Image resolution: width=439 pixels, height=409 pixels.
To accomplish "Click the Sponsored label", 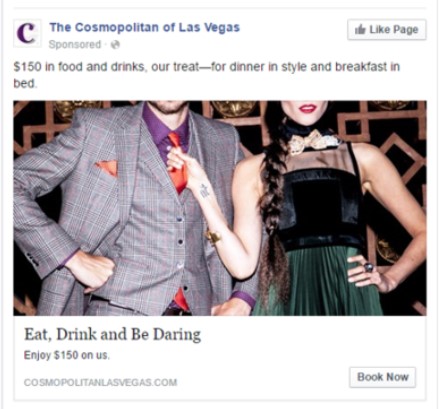I will pyautogui.click(x=75, y=44).
